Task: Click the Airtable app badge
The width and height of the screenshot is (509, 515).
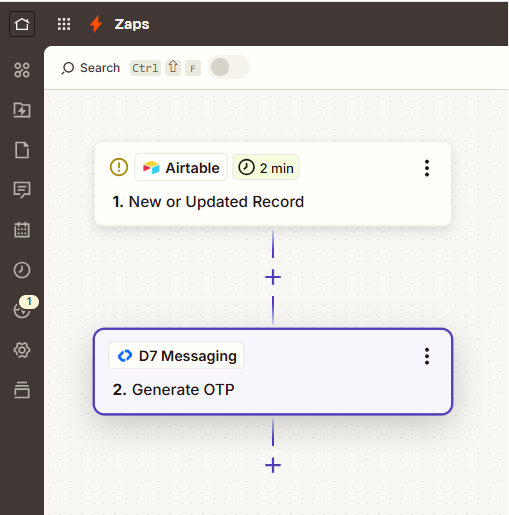Action: pyautogui.click(x=181, y=167)
